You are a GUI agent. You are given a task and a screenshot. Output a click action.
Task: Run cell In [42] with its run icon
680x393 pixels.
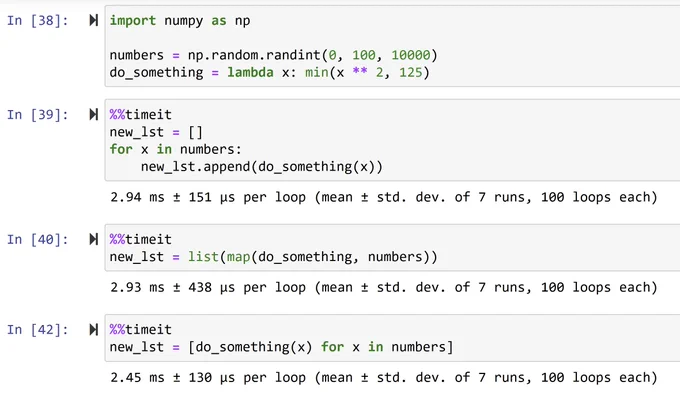pos(93,329)
